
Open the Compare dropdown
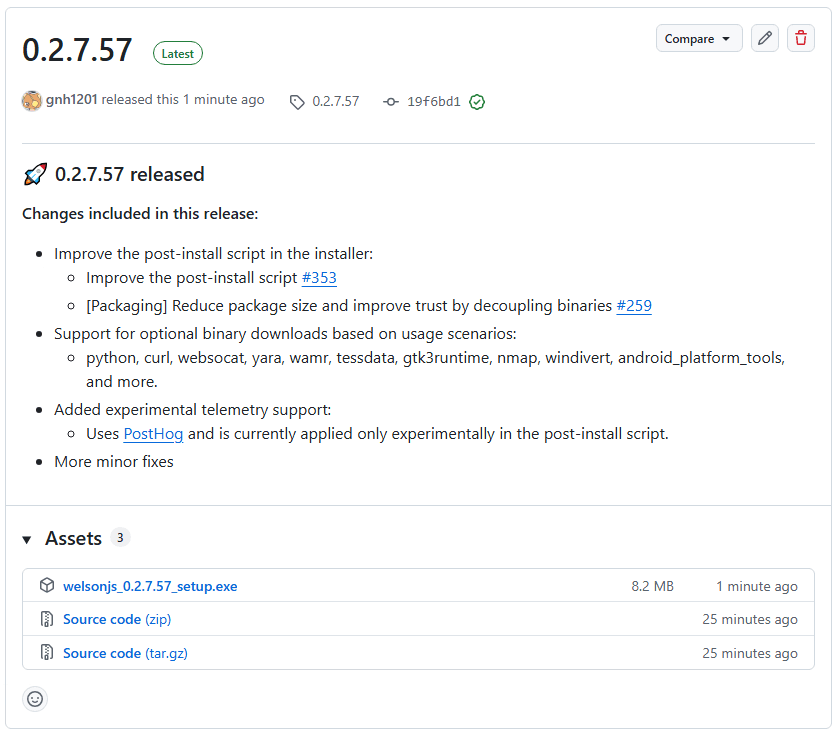699,39
